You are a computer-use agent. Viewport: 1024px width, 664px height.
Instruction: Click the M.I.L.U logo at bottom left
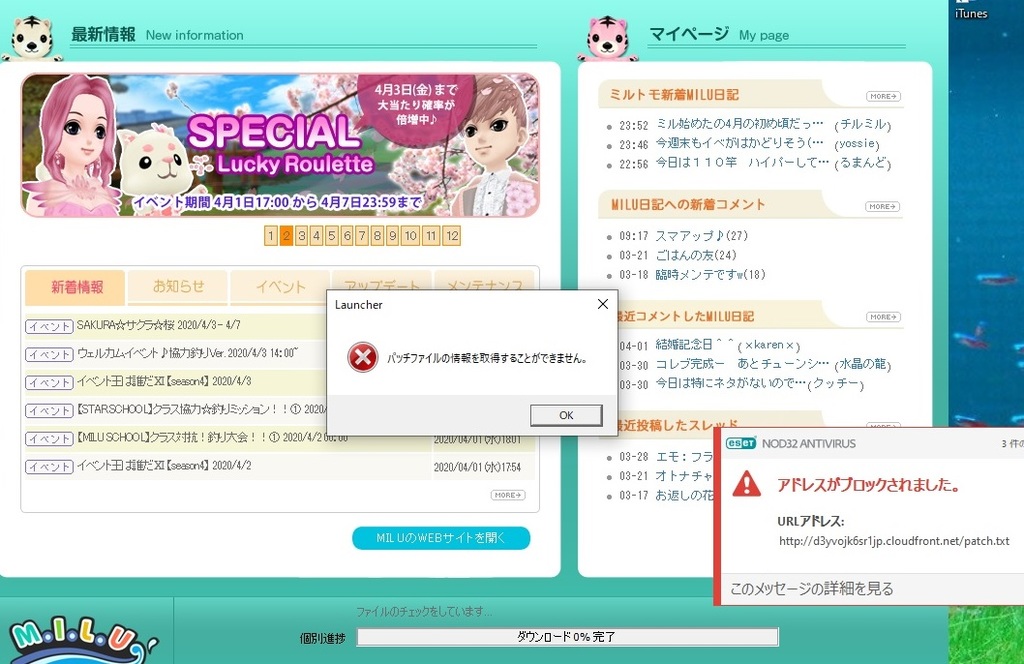pos(78,640)
